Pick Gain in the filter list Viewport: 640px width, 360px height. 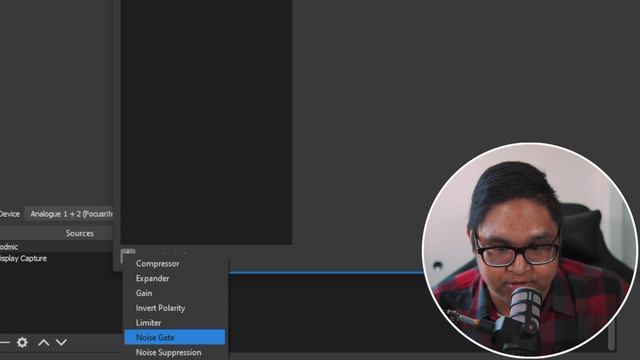175,293
